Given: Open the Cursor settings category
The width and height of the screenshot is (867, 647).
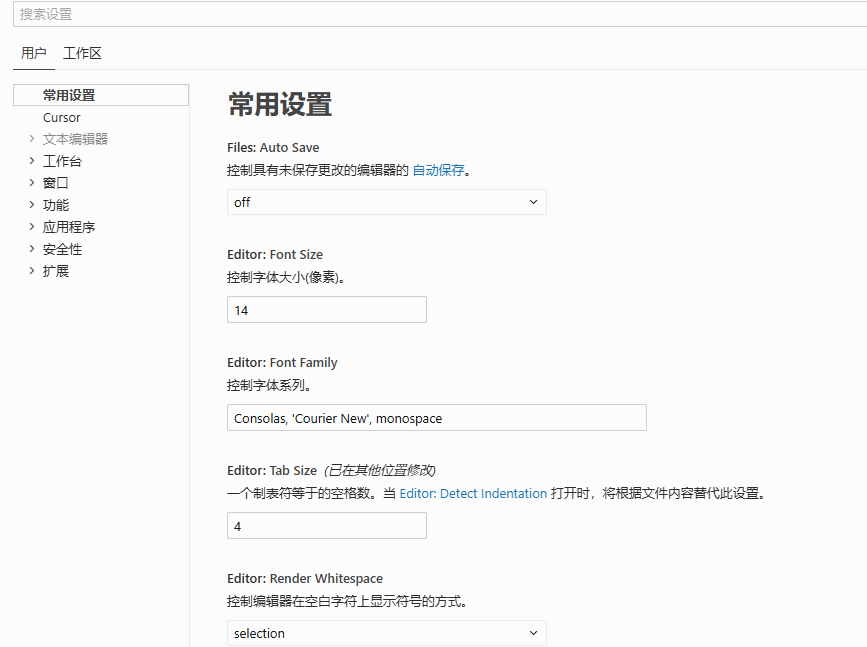Looking at the screenshot, I should click(62, 118).
